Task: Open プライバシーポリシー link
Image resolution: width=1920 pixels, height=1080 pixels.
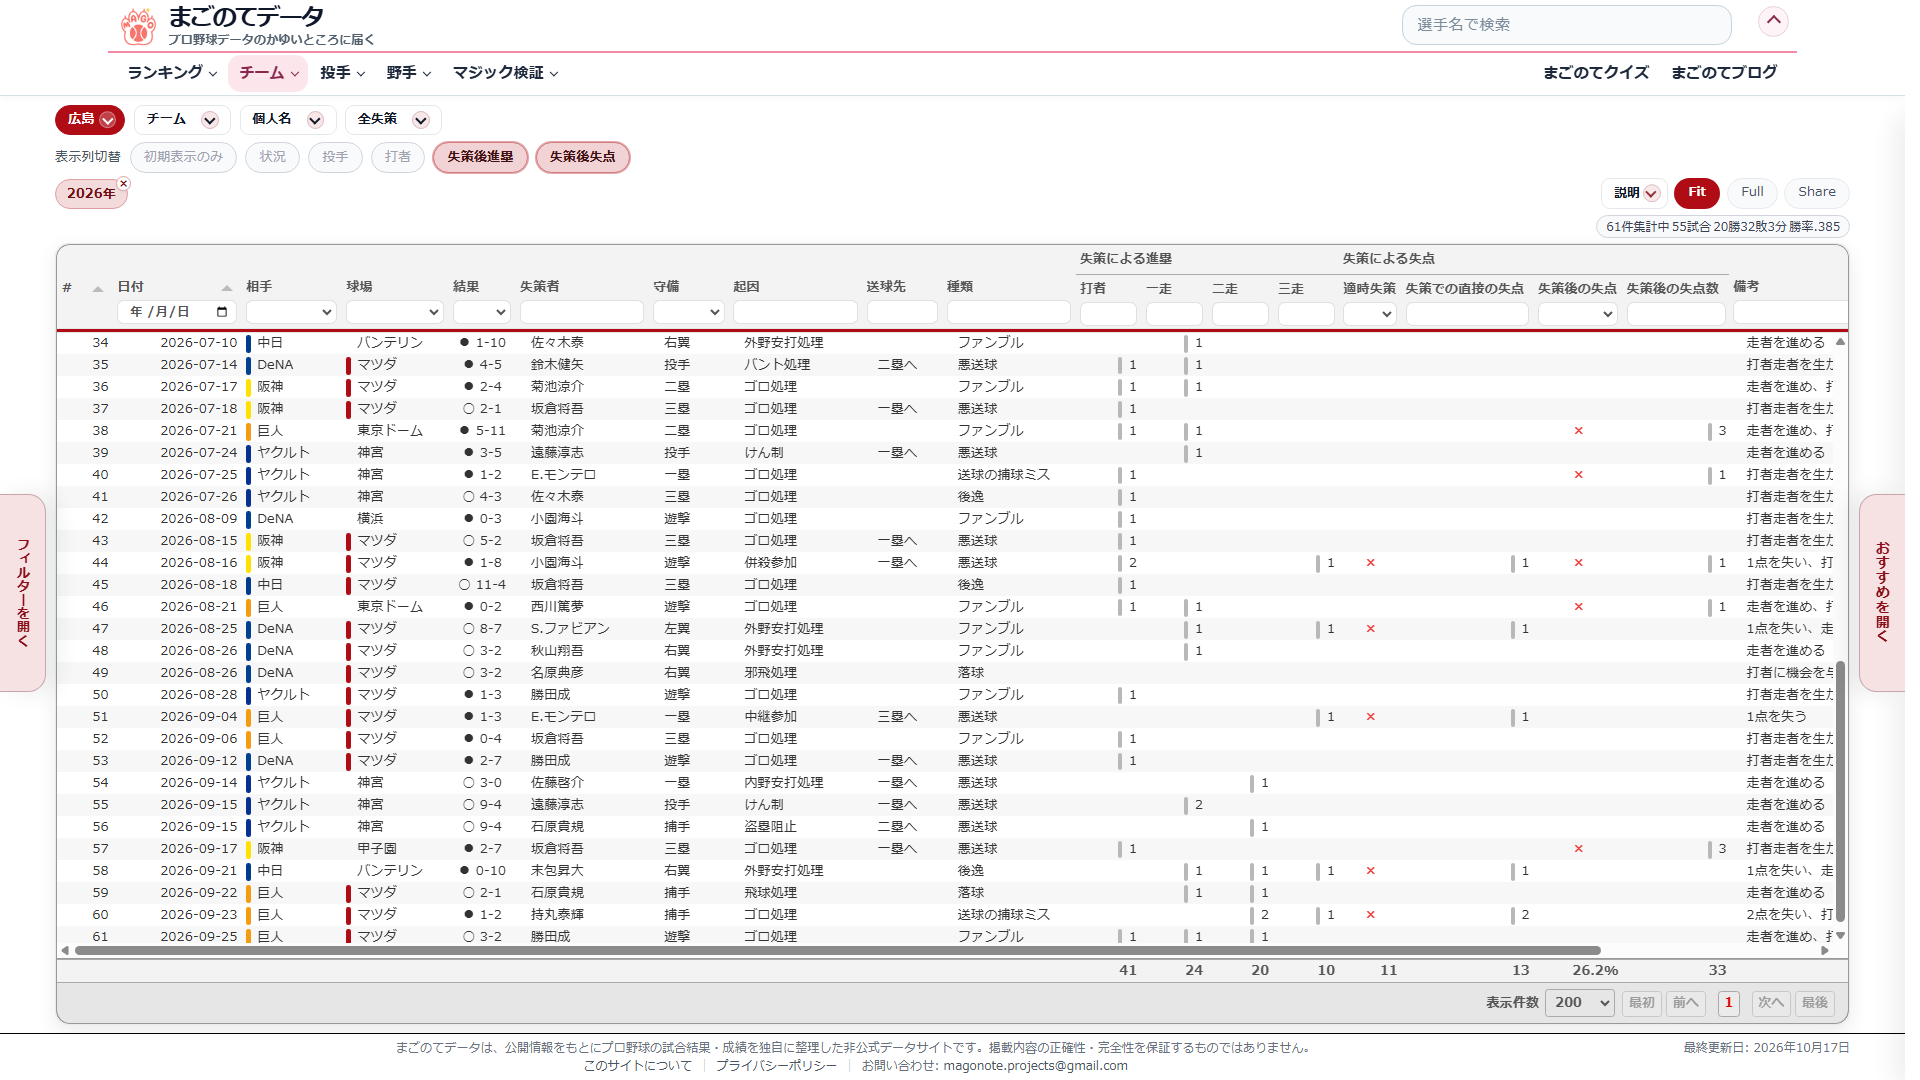Action: pos(776,1066)
